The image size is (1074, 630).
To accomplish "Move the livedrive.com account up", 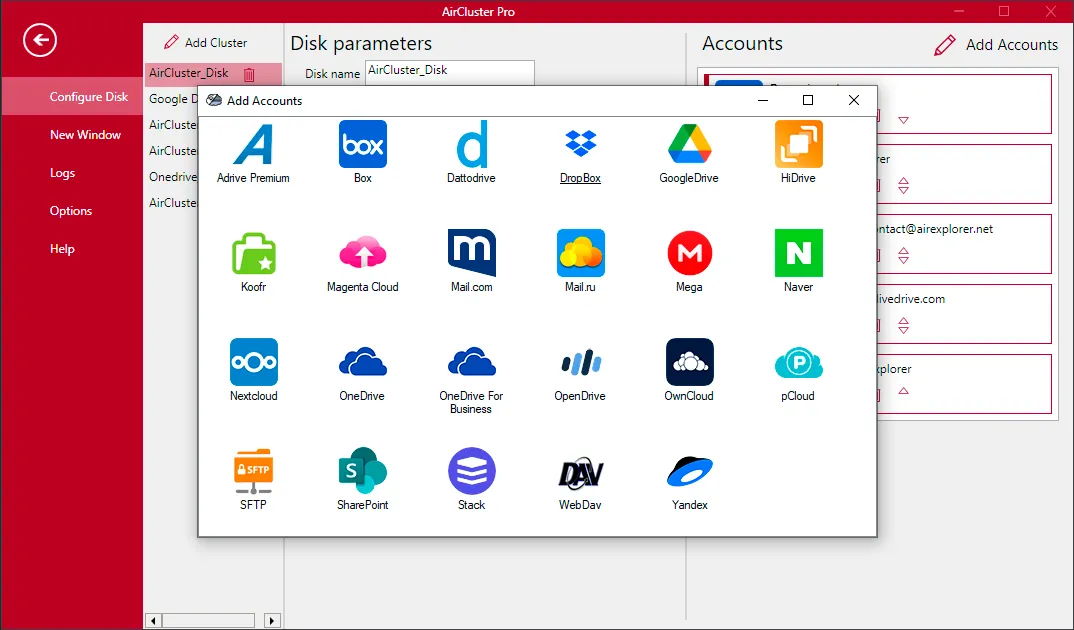I will (x=903, y=320).
